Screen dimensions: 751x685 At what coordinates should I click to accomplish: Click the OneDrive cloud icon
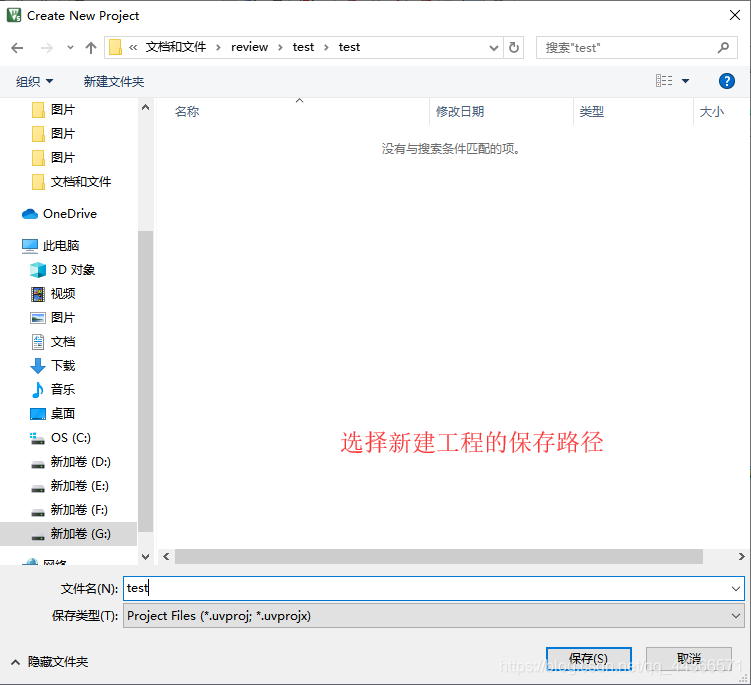(x=30, y=214)
